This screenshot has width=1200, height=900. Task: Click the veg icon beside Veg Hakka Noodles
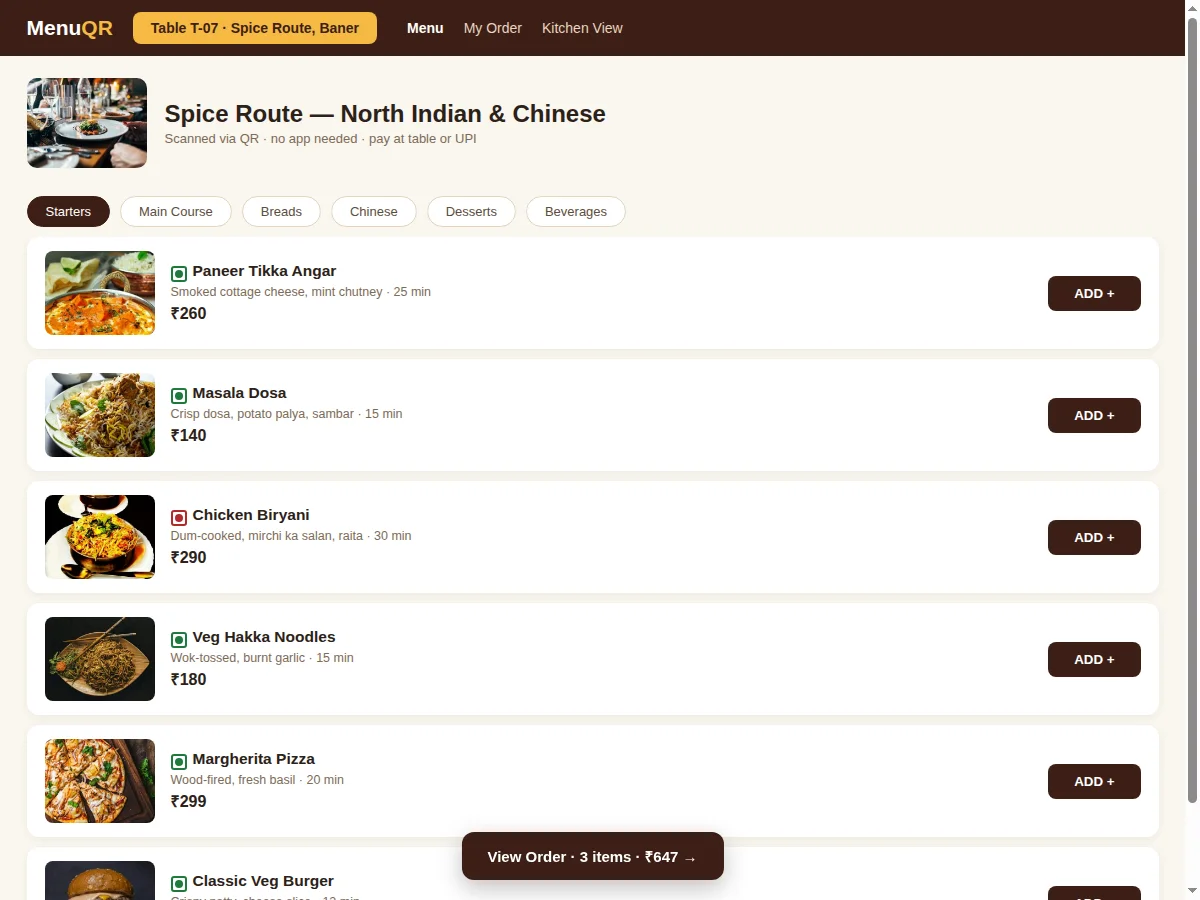pos(179,639)
